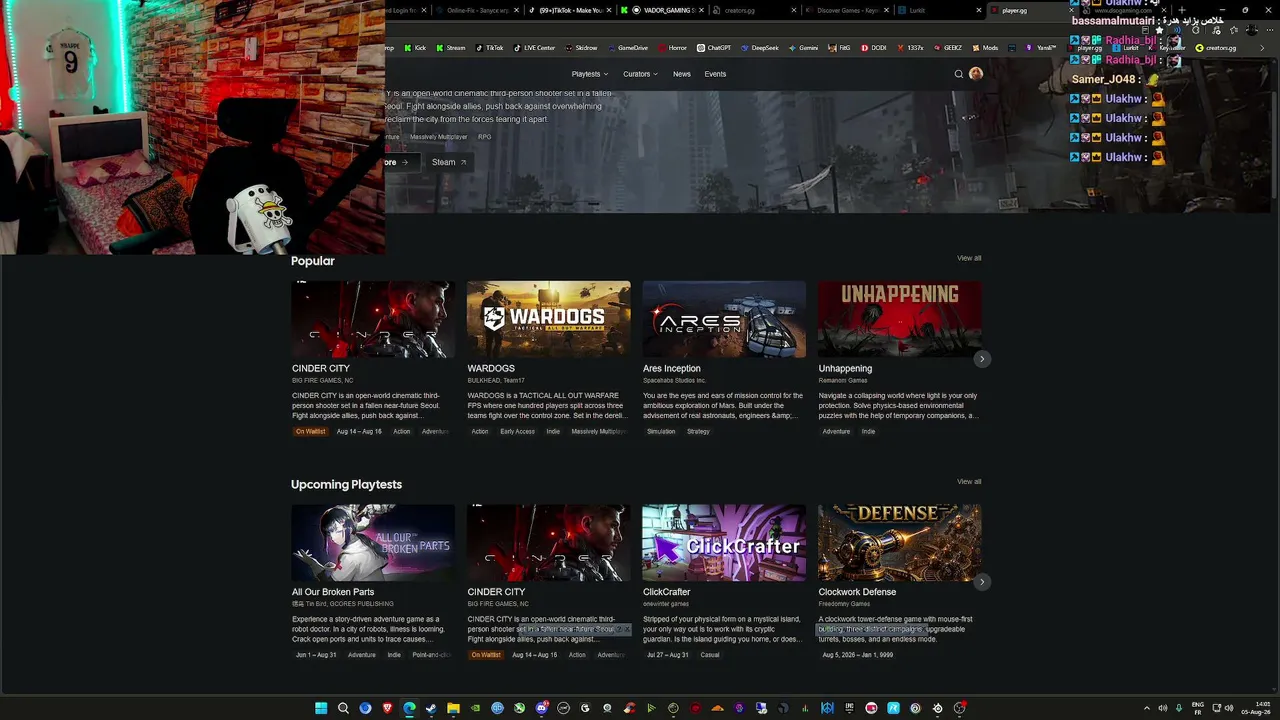Click the ClickCrafter thumbnail image
Screen dimensions: 1280x720
coord(724,543)
